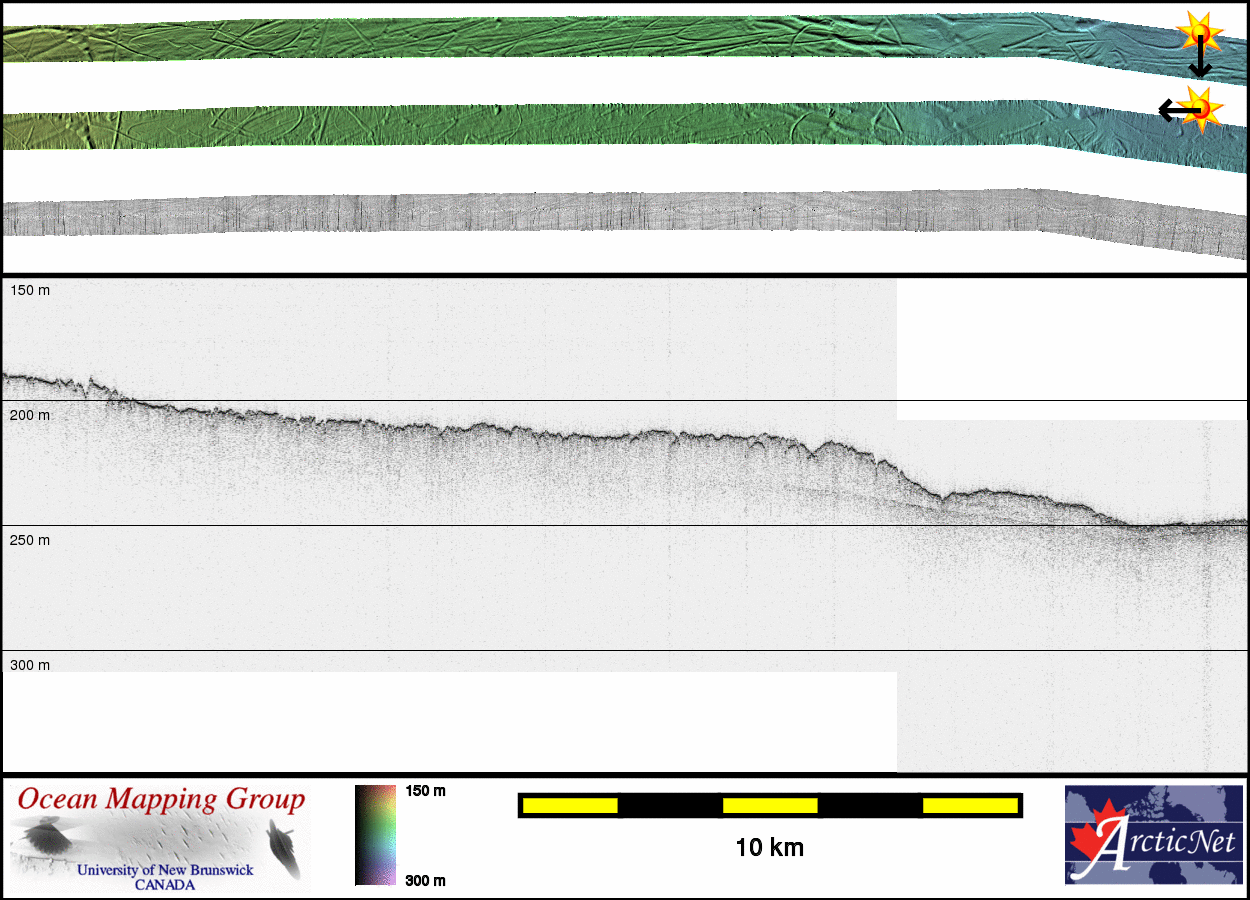1250x900 pixels.
Task: Click the middle yellow segment of scale bar
Action: 770,805
